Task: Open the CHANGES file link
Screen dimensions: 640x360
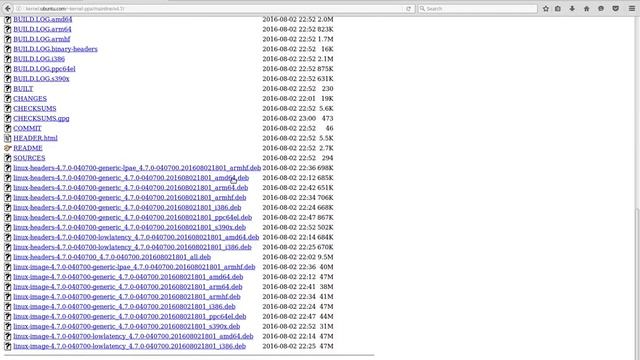Action: click(x=30, y=99)
